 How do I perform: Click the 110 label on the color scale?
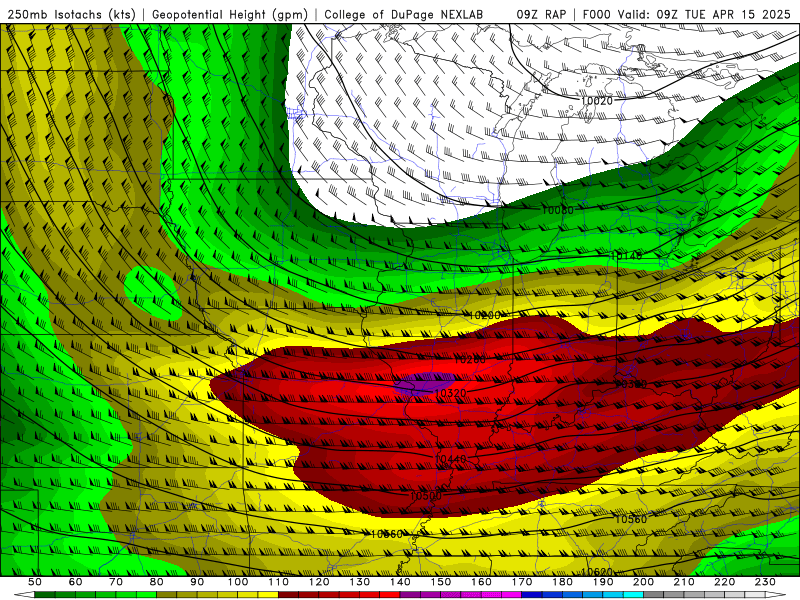click(279, 582)
